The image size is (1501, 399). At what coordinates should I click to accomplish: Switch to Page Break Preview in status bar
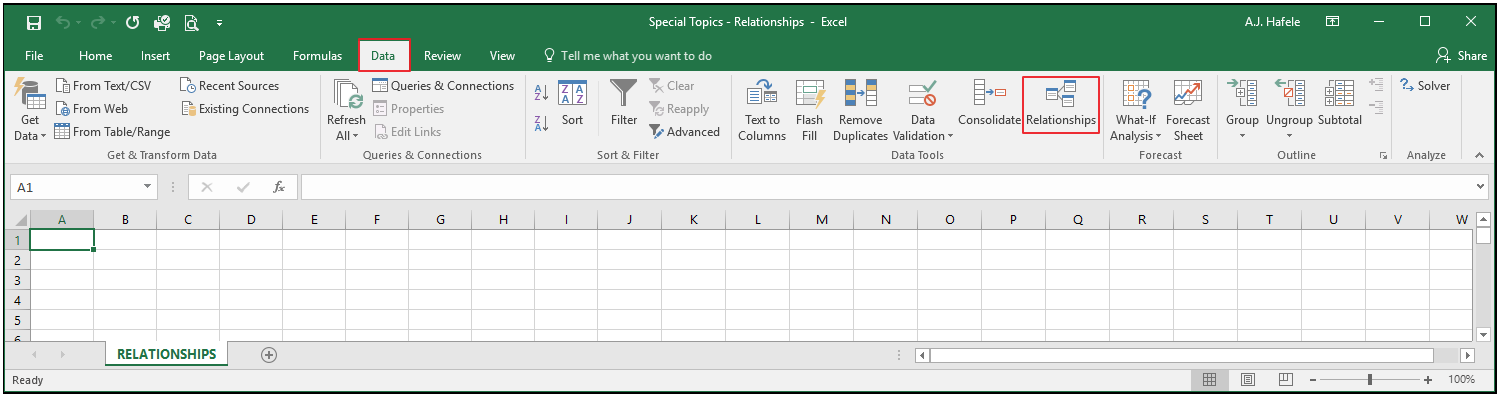click(x=1287, y=380)
